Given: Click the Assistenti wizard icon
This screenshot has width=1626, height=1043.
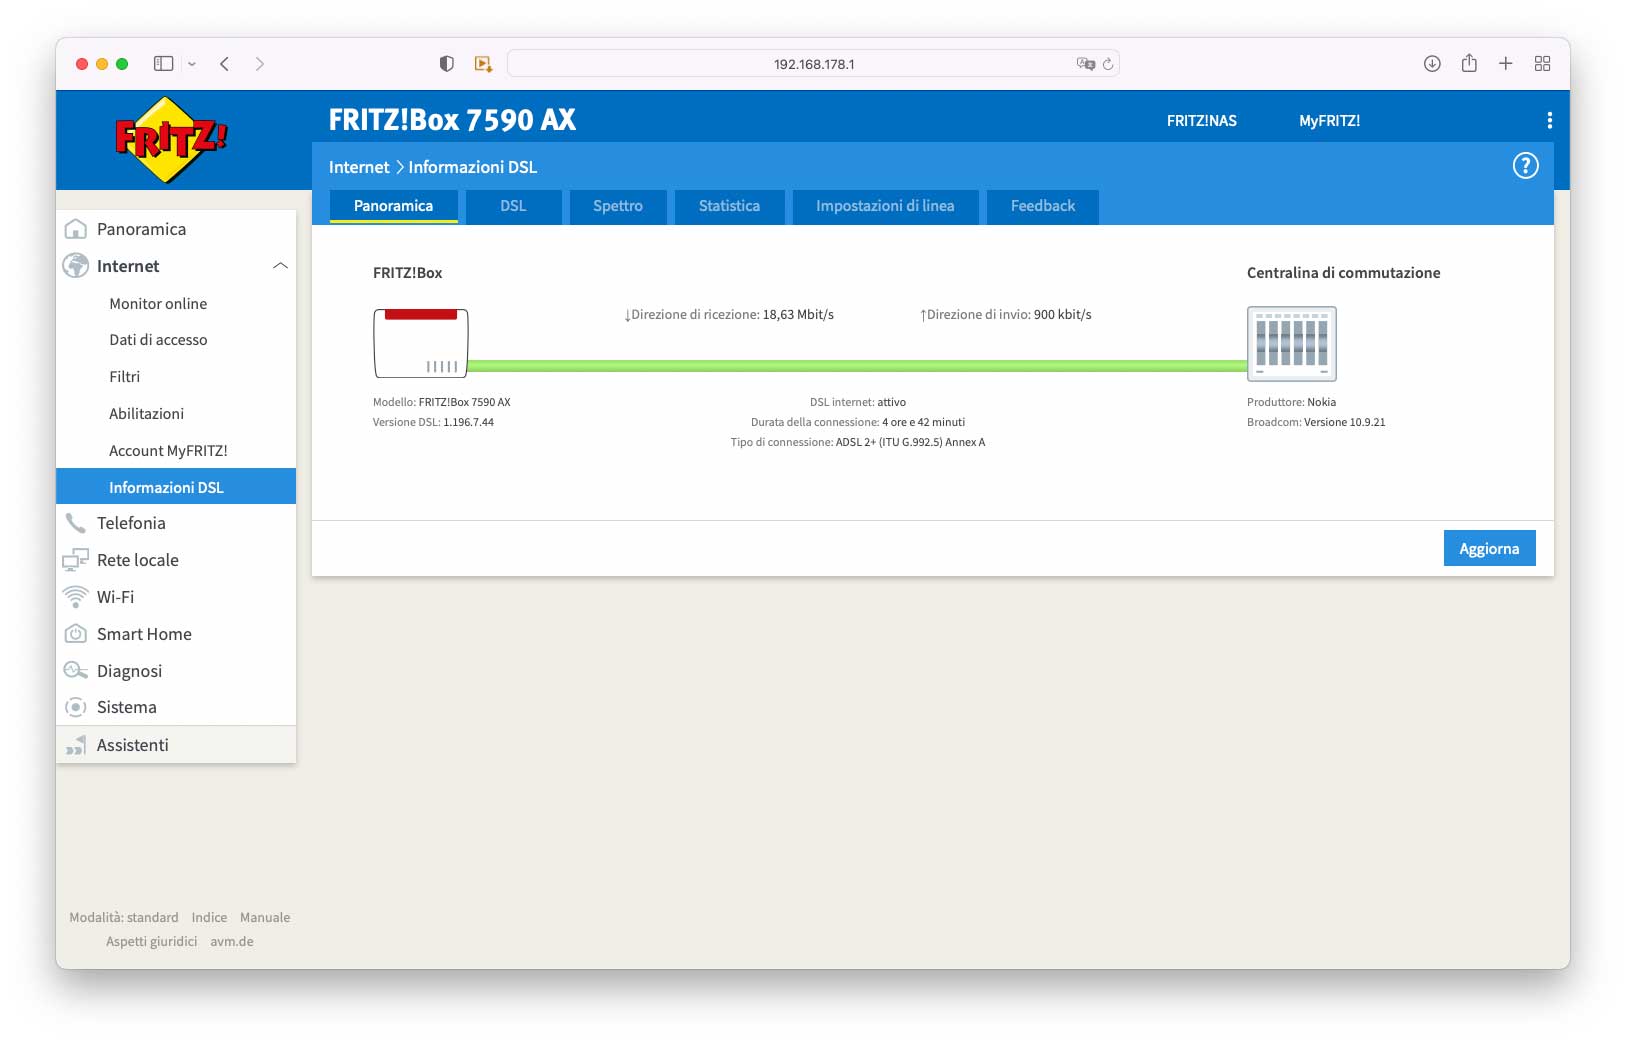Looking at the screenshot, I should point(75,745).
